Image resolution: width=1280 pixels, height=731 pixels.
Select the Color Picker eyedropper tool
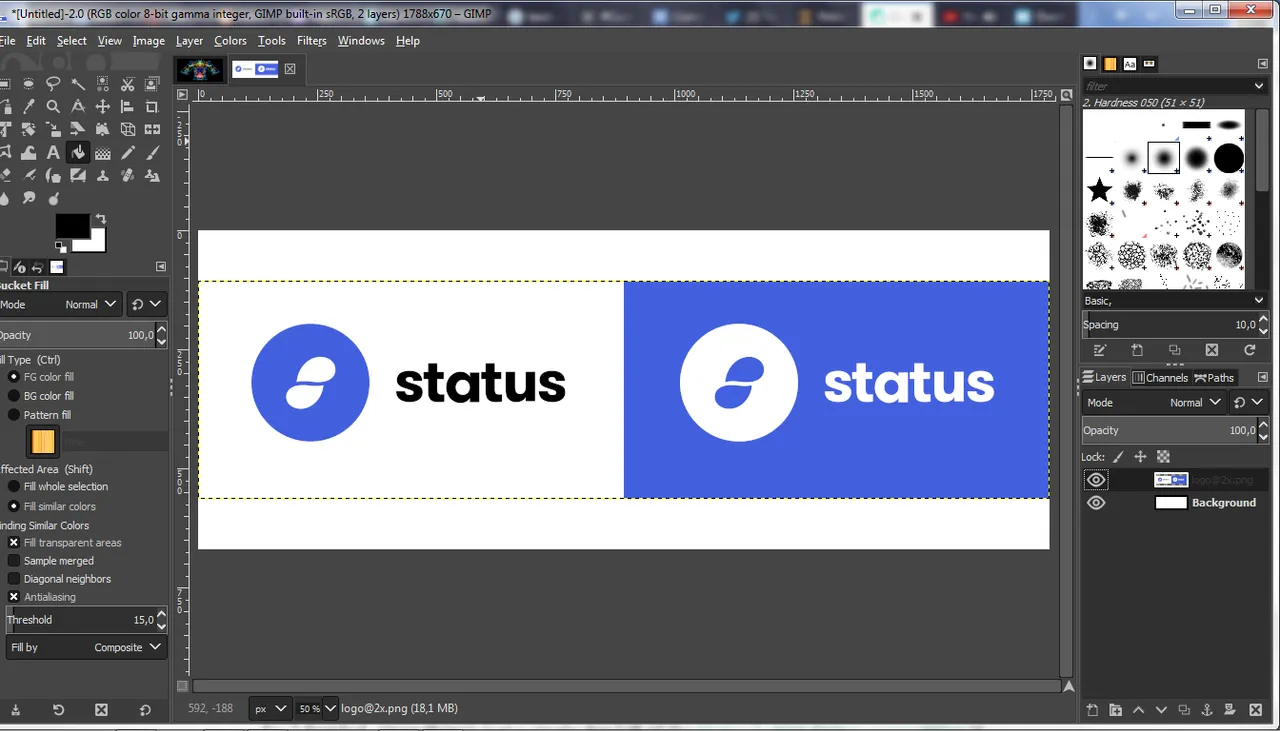coord(28,106)
